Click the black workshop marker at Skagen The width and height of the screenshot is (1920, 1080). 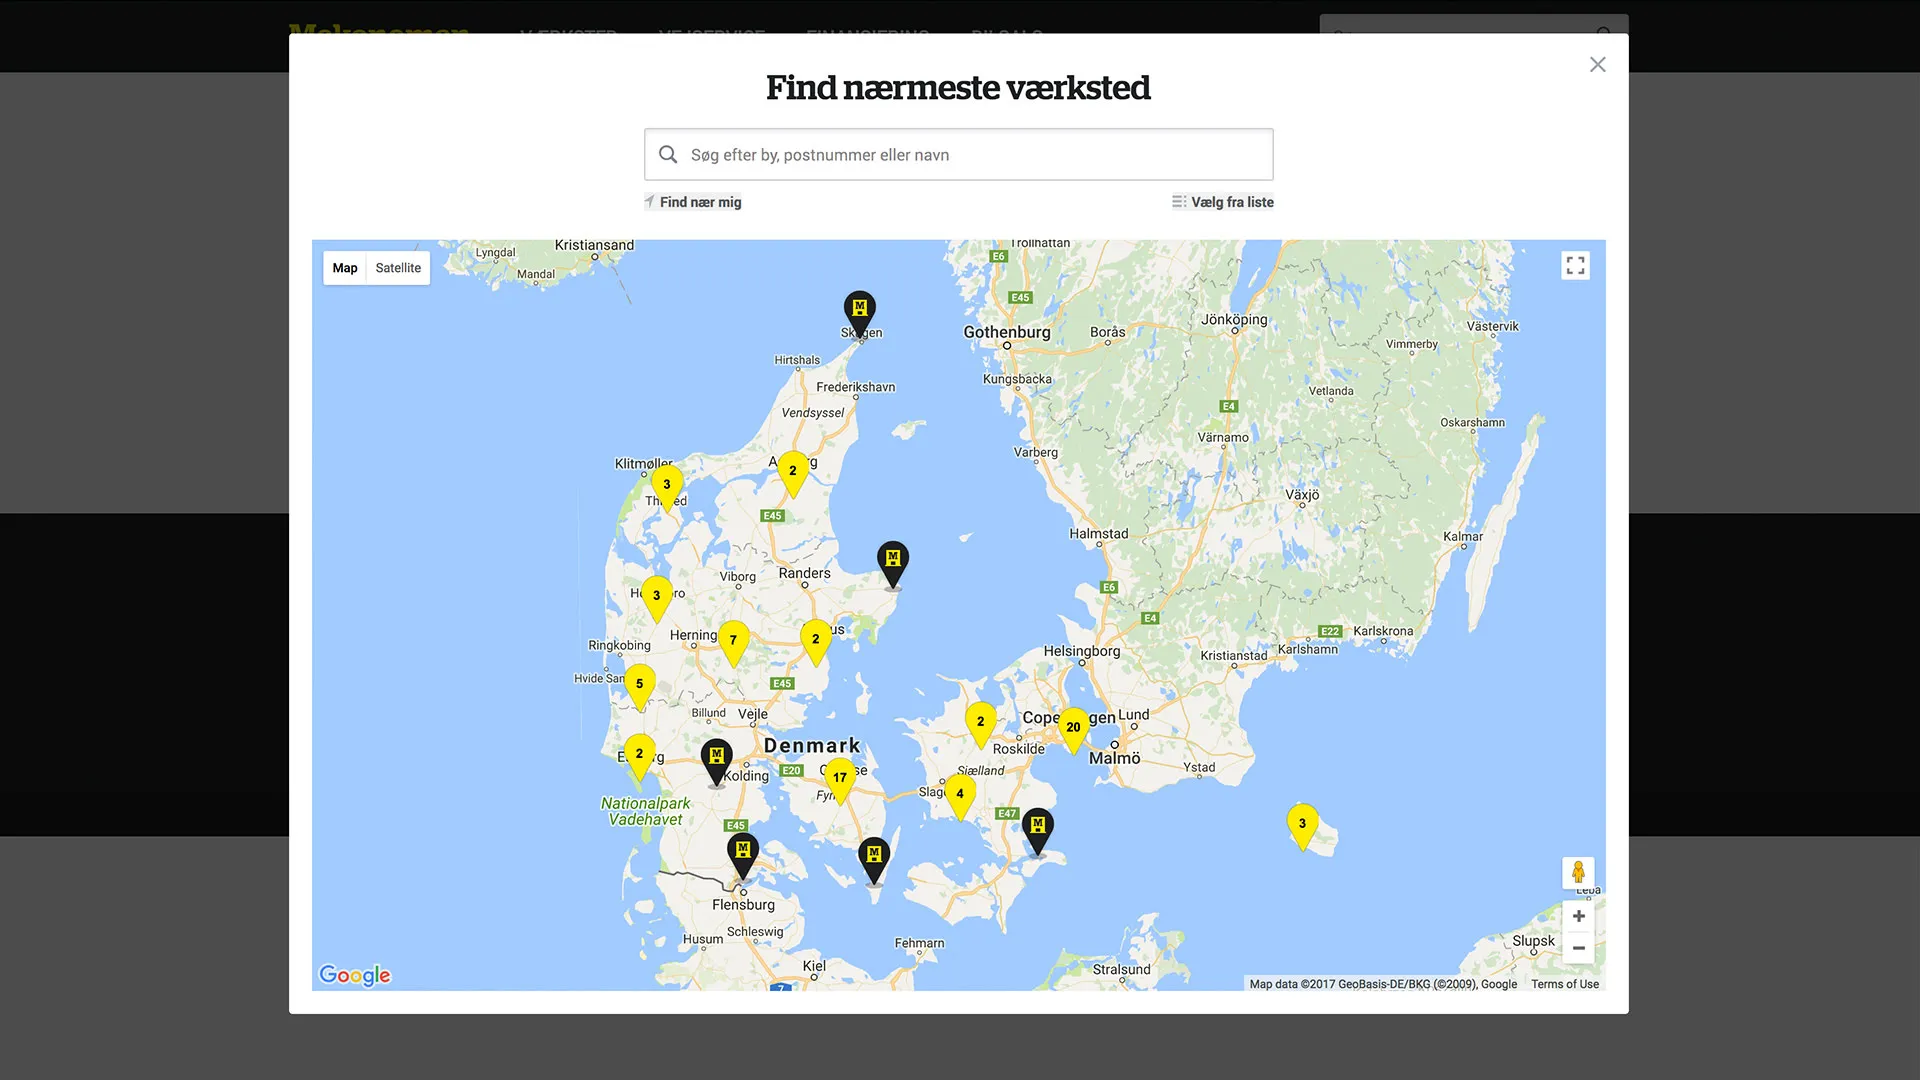click(x=859, y=310)
